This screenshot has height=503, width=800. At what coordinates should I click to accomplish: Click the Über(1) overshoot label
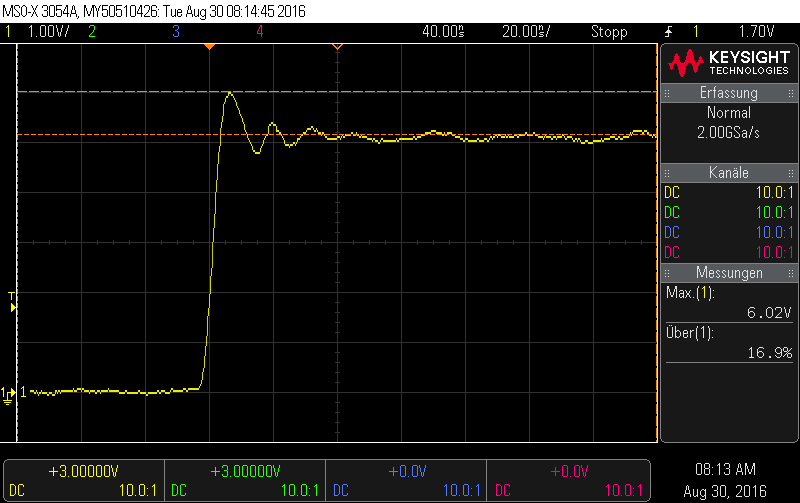pyautogui.click(x=689, y=333)
